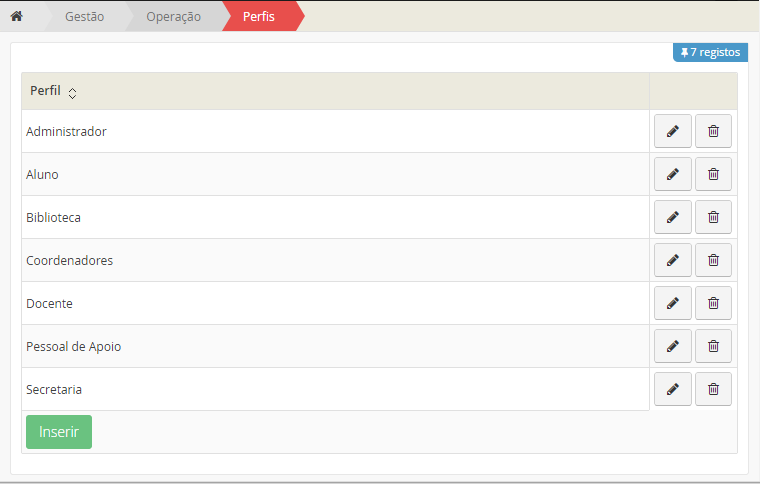This screenshot has width=760, height=484.
Task: Open Operação breadcrumb item
Action: pyautogui.click(x=173, y=16)
